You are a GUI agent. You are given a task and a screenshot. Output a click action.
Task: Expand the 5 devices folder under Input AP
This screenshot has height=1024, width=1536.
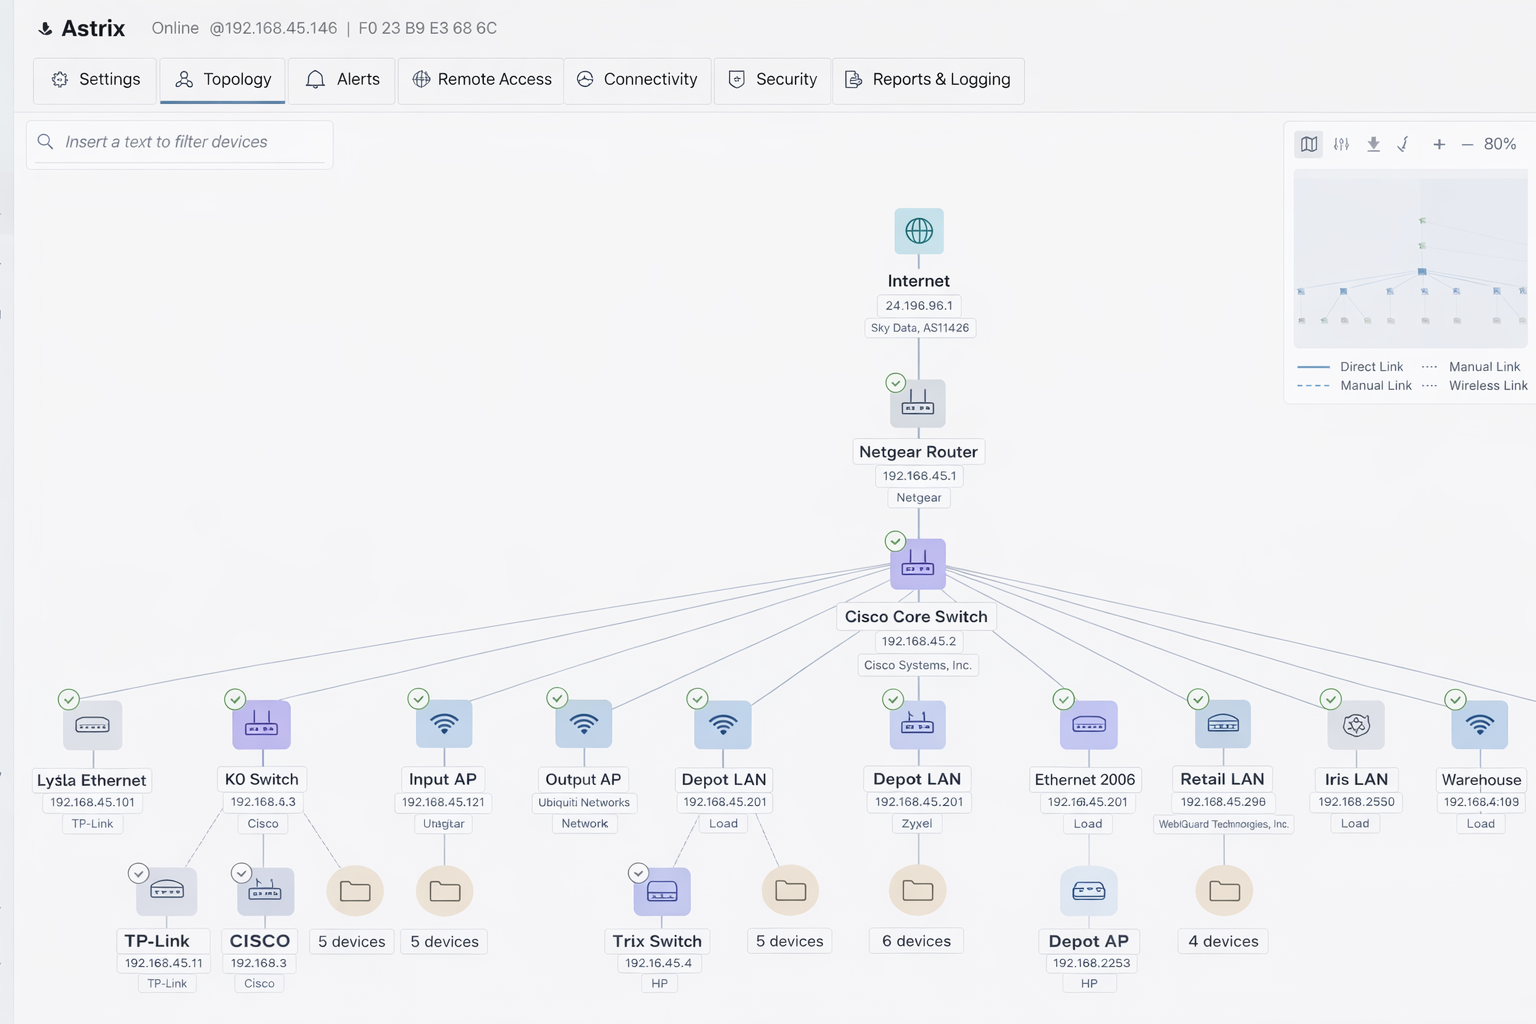[444, 891]
